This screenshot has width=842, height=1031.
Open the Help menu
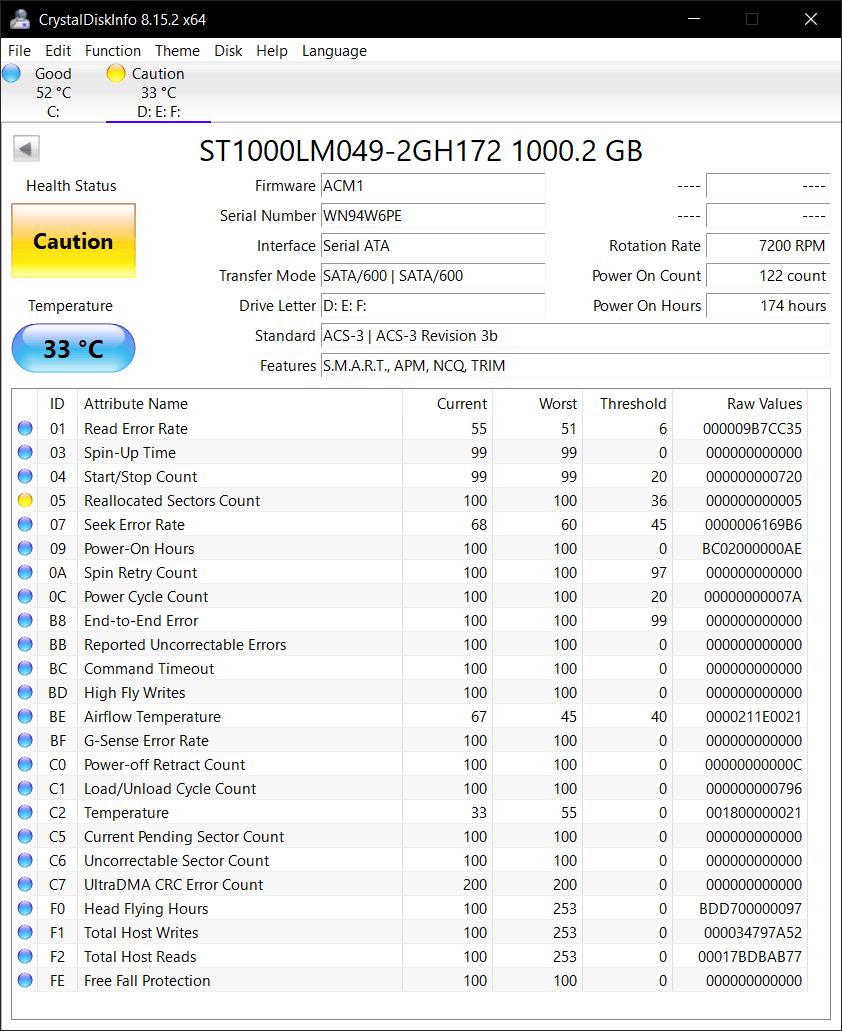click(x=272, y=50)
